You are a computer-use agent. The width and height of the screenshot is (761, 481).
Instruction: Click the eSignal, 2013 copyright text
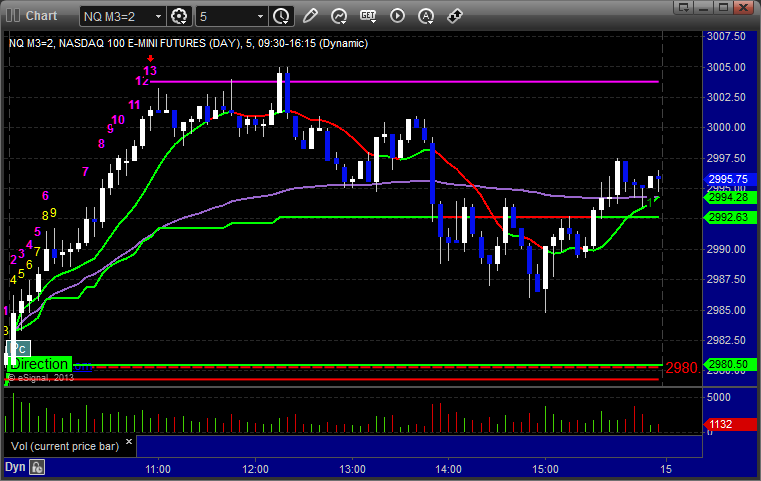[41, 378]
